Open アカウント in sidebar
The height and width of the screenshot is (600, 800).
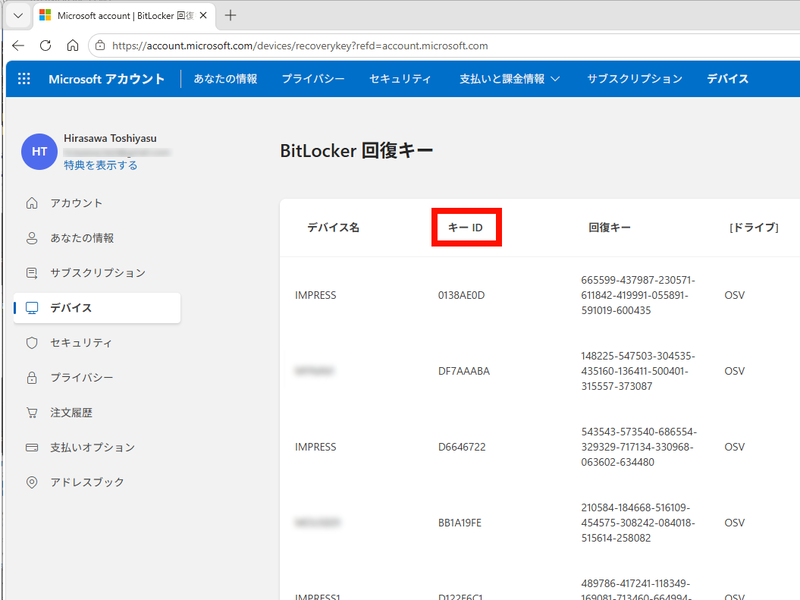(x=76, y=203)
